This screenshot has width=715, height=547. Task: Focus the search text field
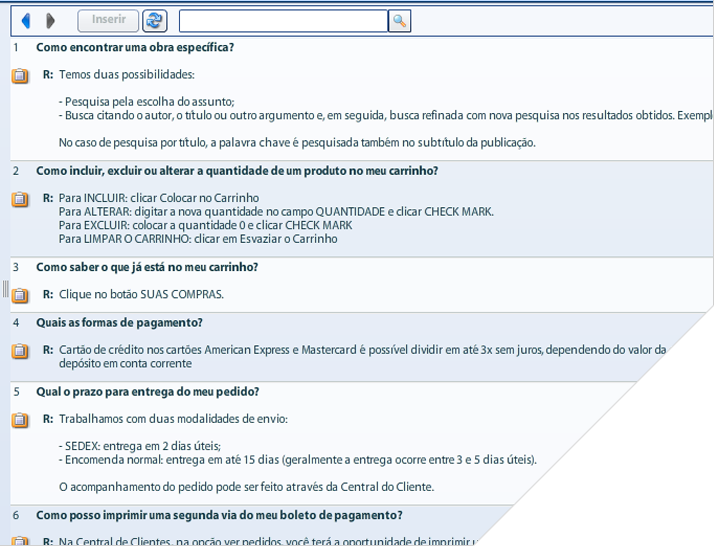[283, 21]
